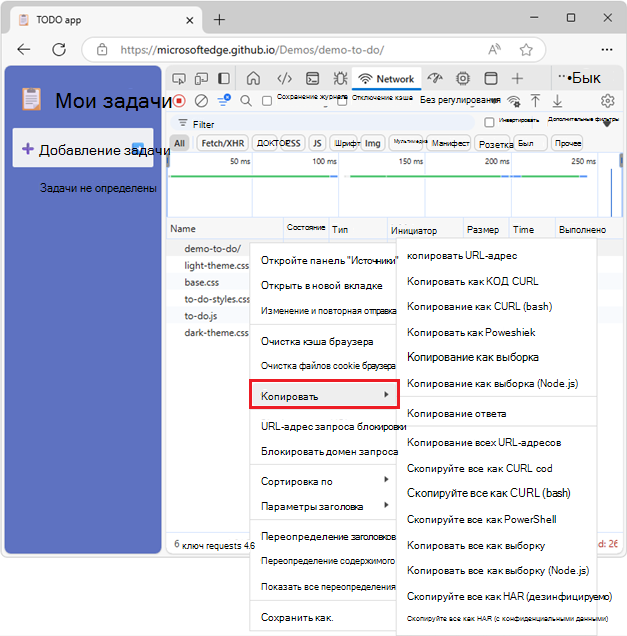627x636 pixels.
Task: Open the Memory chip icon tool
Action: (x=463, y=78)
